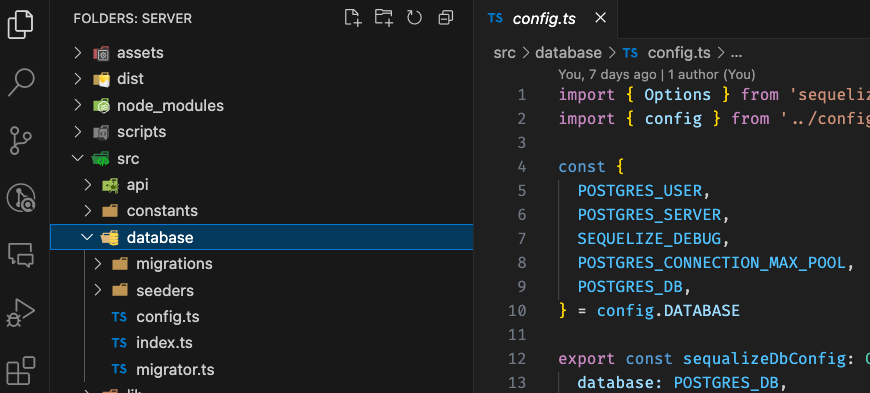Open index.ts in the file tree
Viewport: 870px width, 393px height.
click(164, 343)
